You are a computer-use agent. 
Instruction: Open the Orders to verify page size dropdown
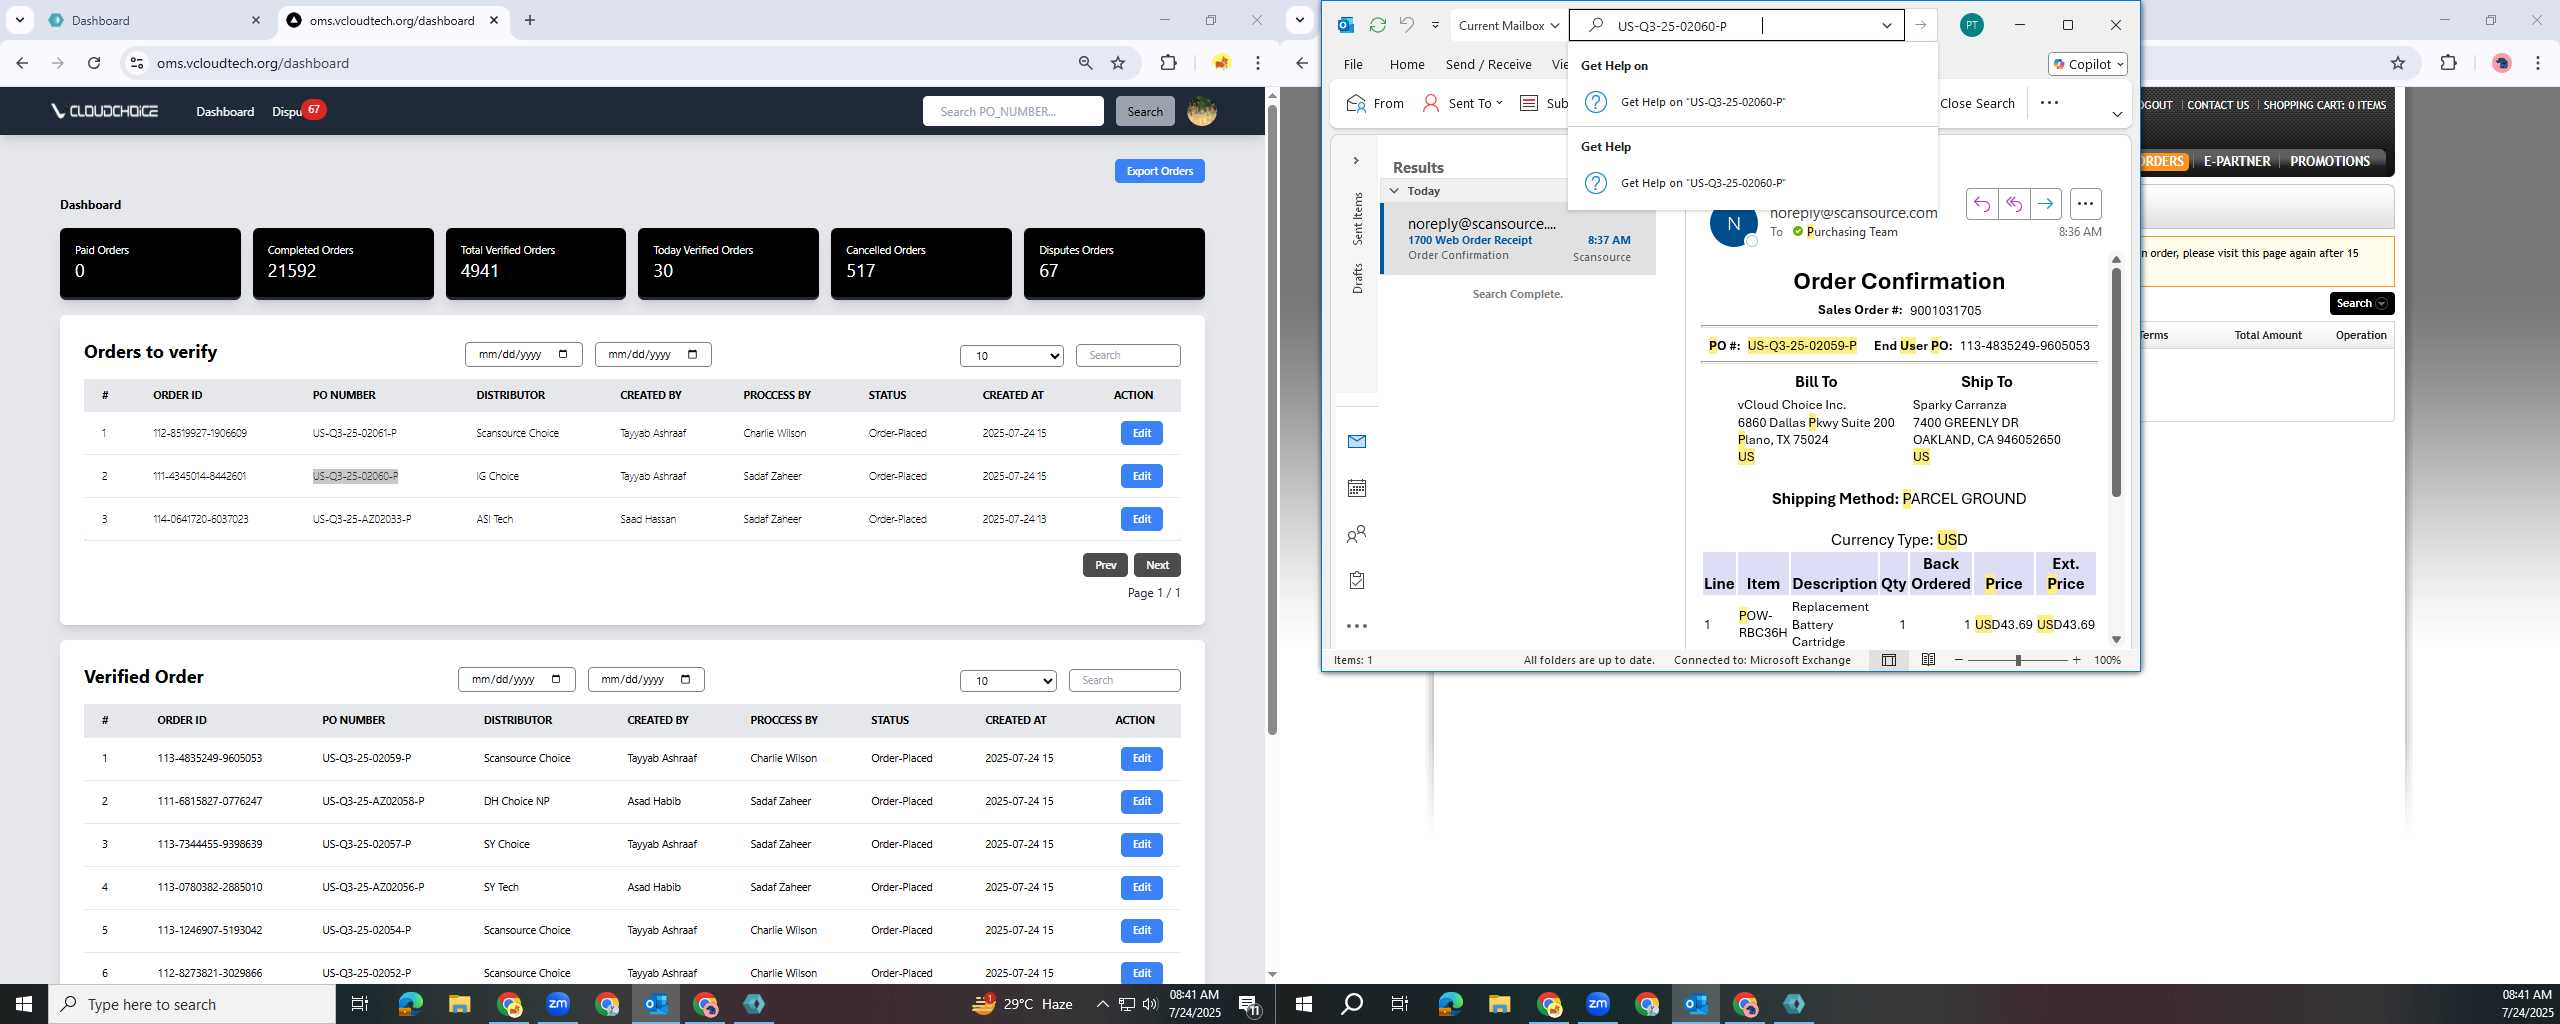[1012, 356]
